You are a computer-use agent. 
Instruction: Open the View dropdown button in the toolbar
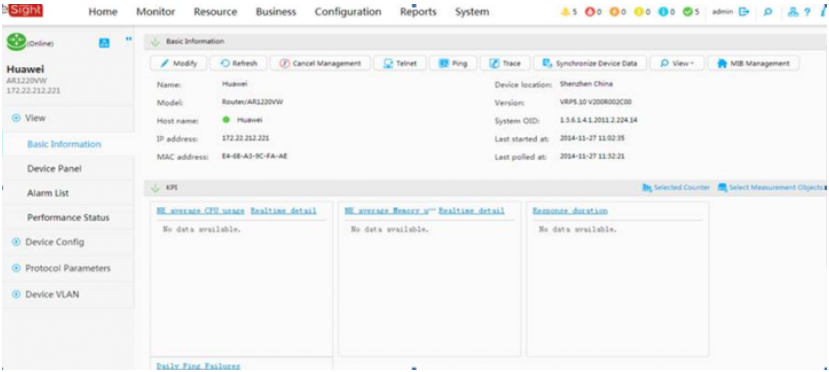coord(677,63)
